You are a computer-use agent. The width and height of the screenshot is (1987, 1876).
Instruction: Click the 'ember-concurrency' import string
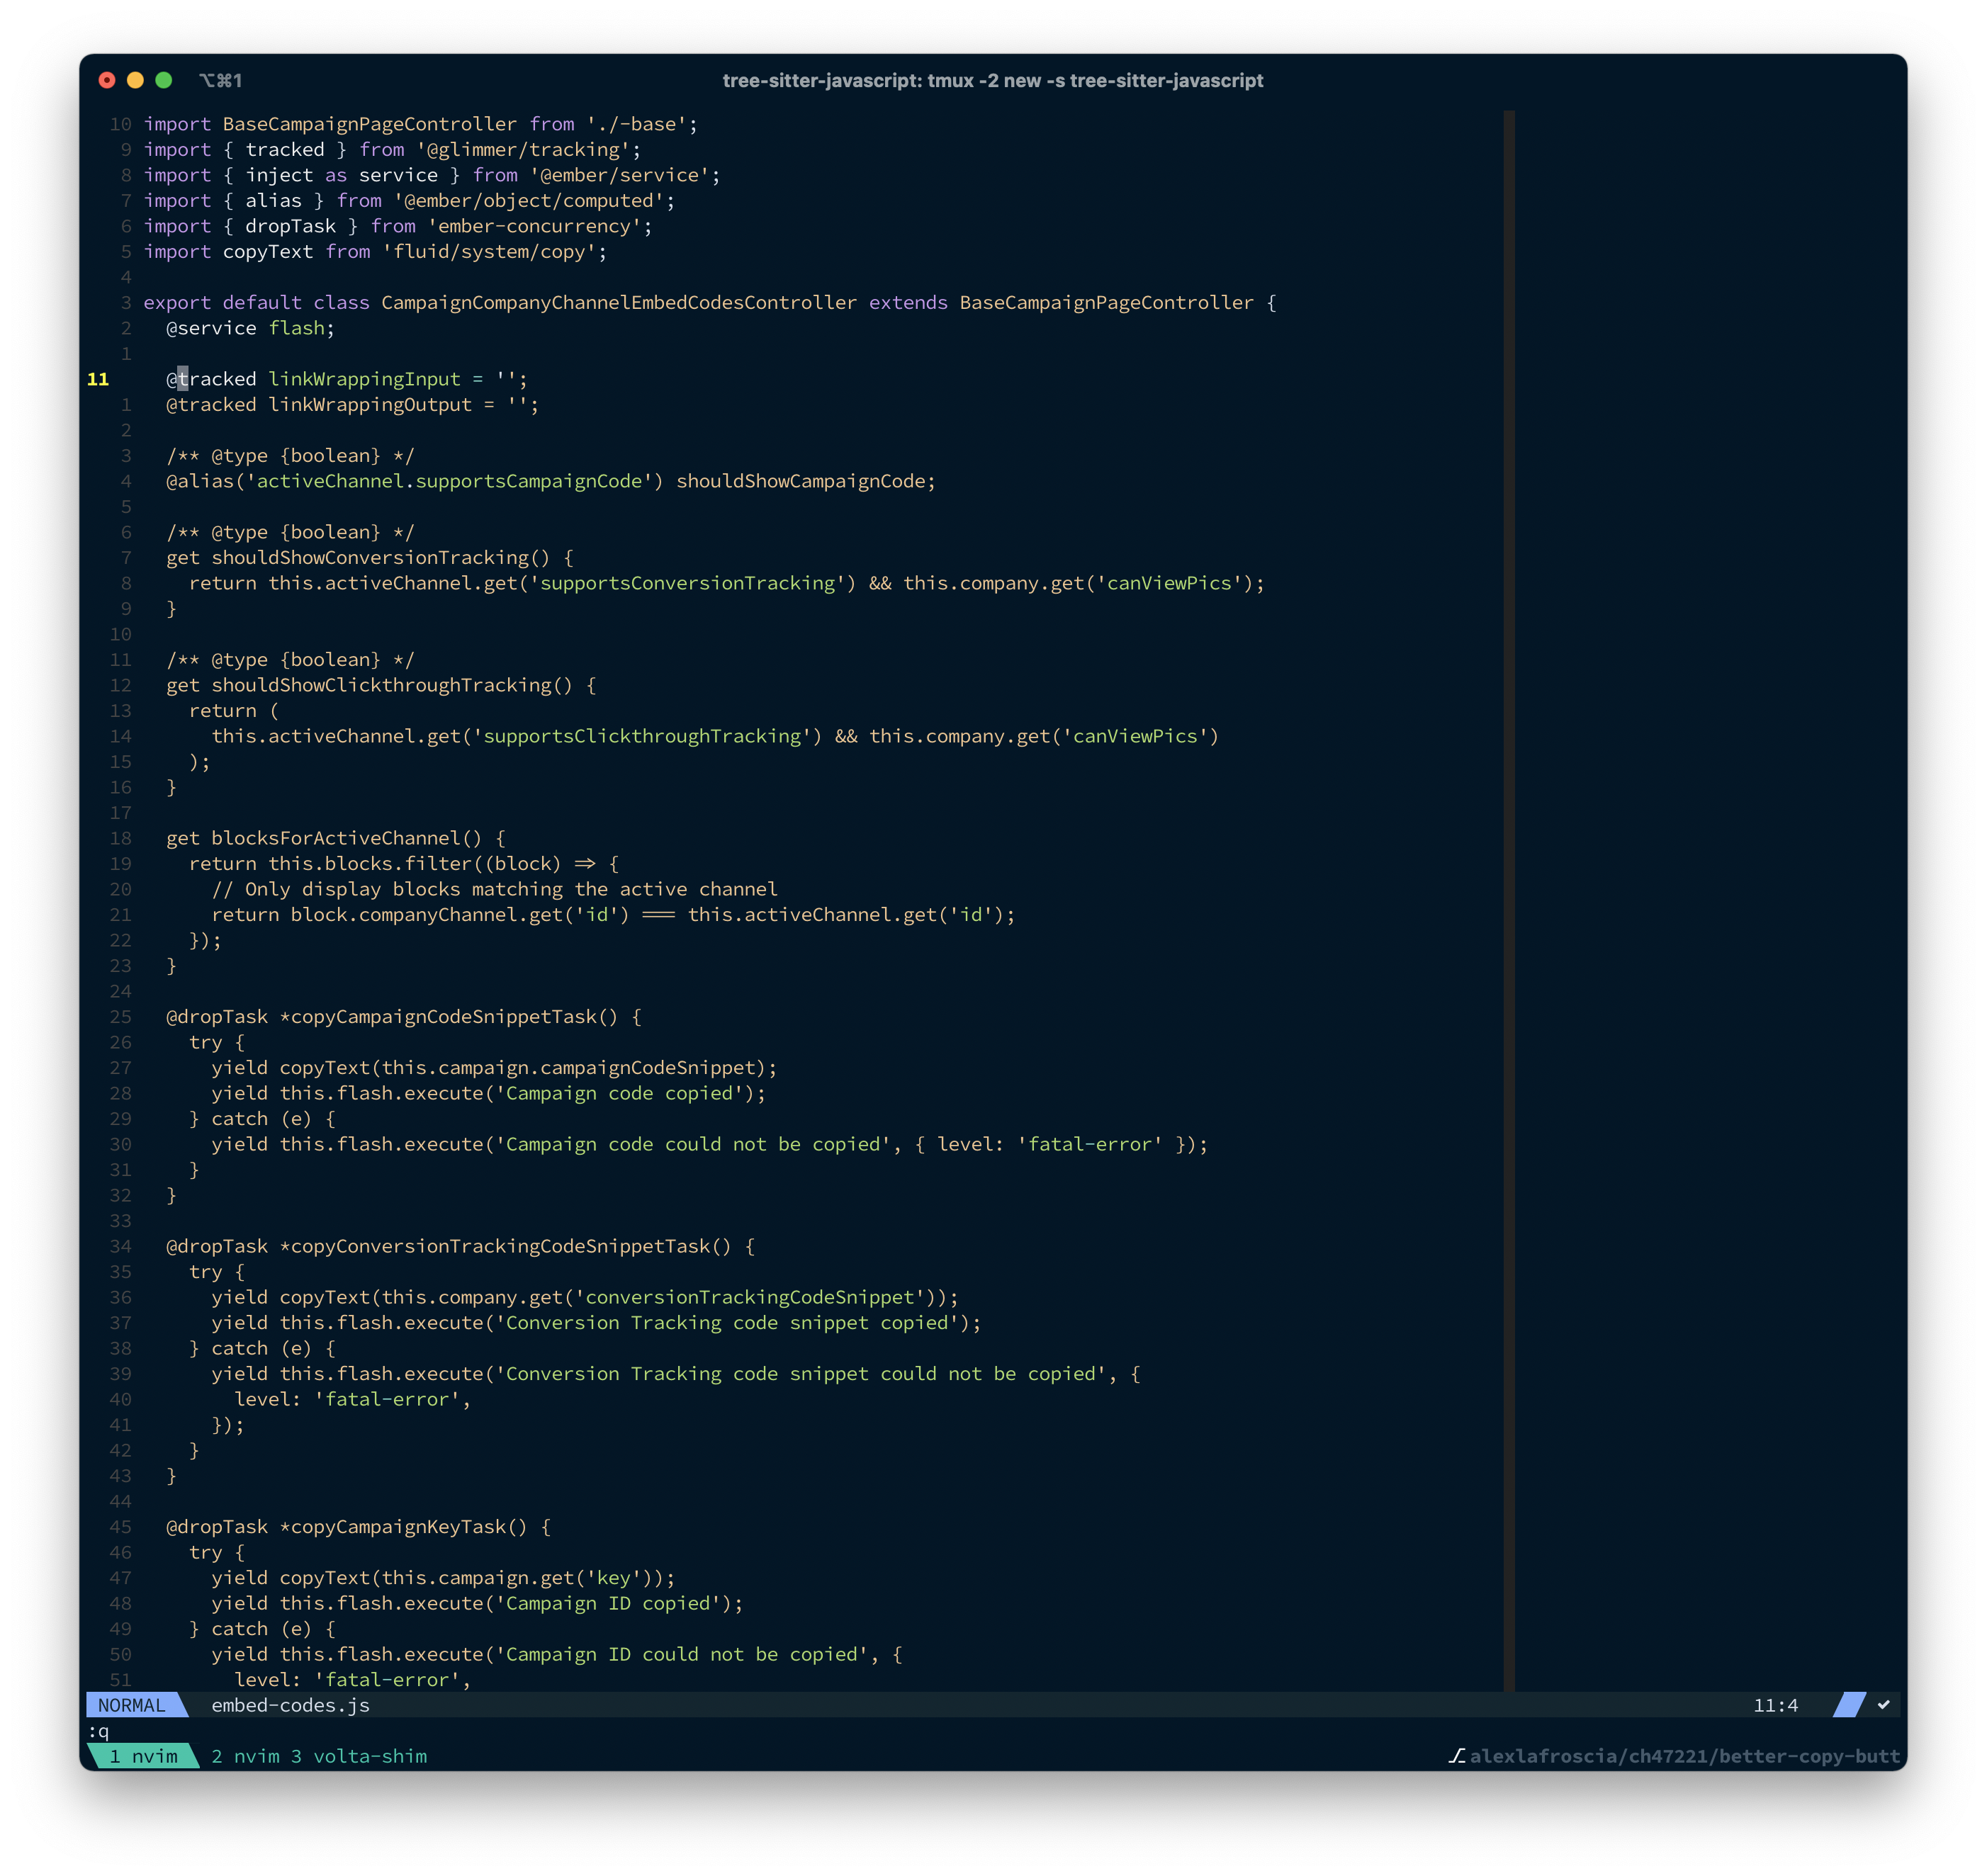point(534,226)
